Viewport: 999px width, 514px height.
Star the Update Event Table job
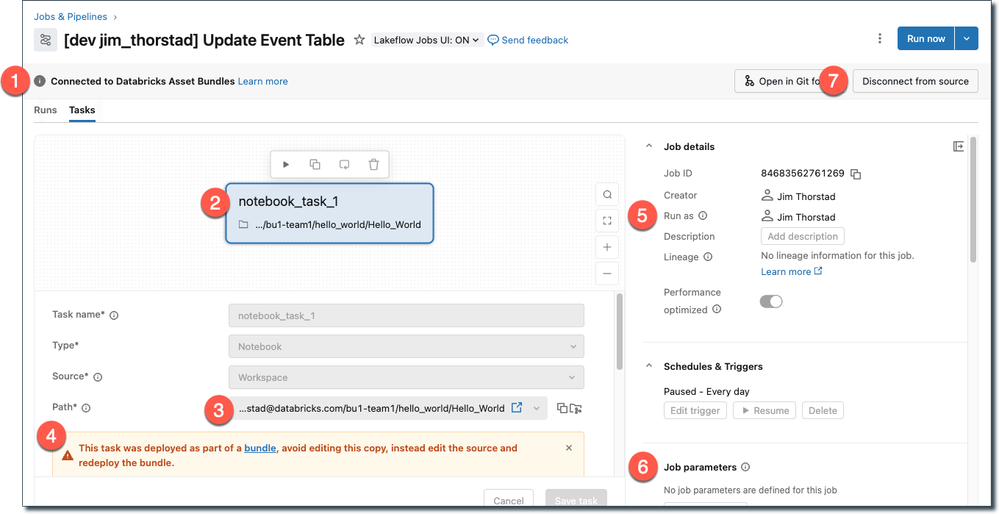[359, 40]
